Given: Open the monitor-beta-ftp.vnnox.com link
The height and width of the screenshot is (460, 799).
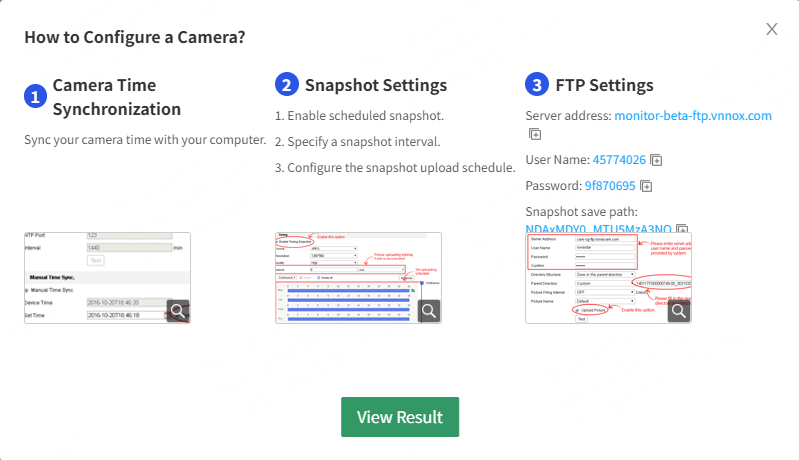Looking at the screenshot, I should click(693, 116).
